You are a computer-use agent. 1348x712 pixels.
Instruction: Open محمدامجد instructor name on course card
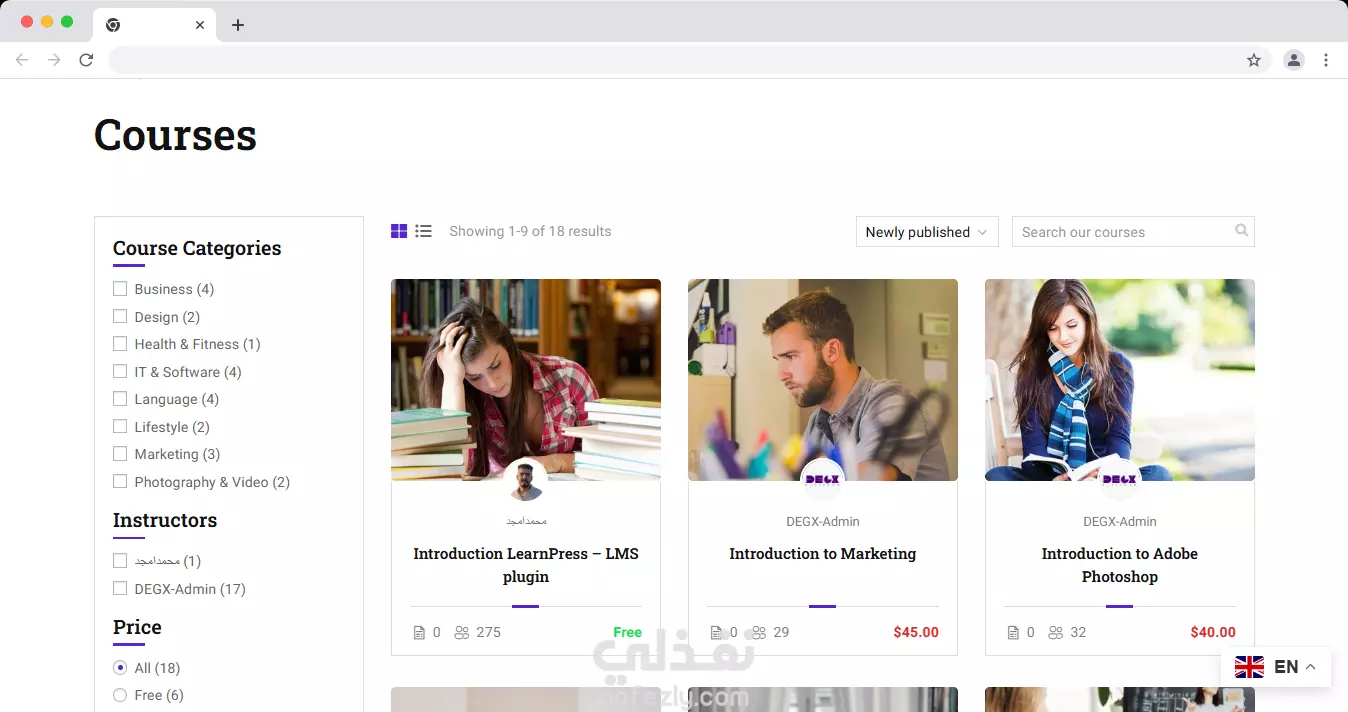526,521
